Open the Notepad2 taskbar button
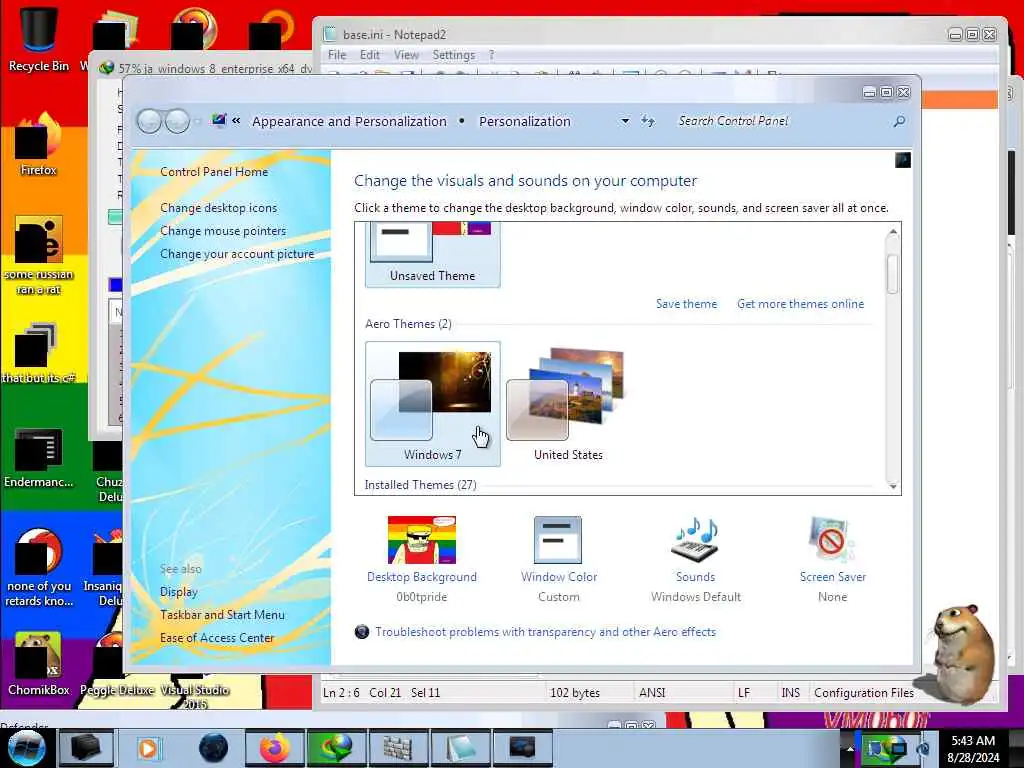 point(459,748)
